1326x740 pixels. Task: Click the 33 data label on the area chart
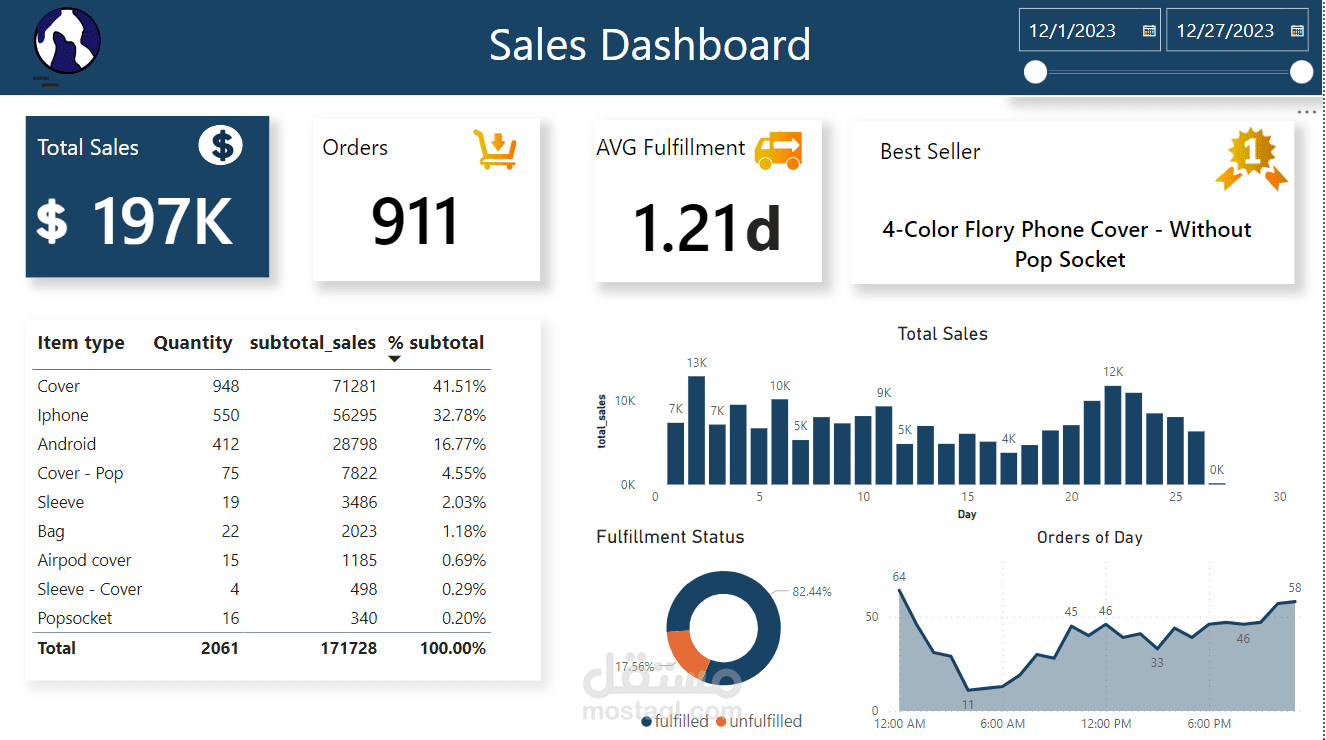point(1157,662)
